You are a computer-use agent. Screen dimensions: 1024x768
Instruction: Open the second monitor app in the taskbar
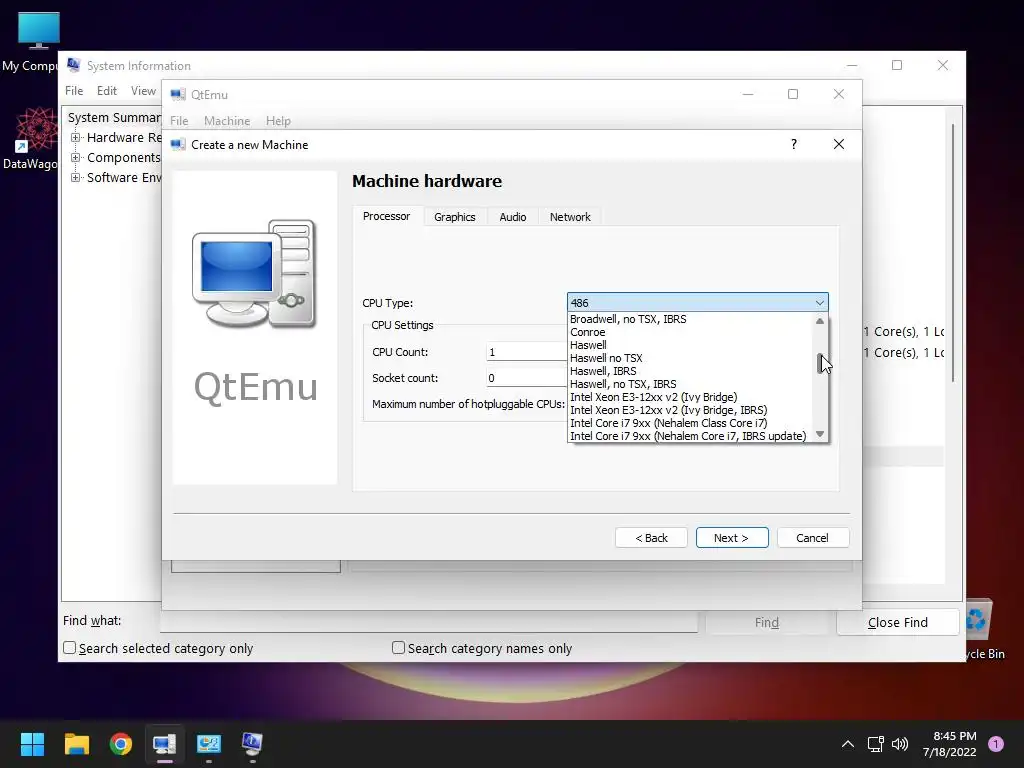[209, 744]
